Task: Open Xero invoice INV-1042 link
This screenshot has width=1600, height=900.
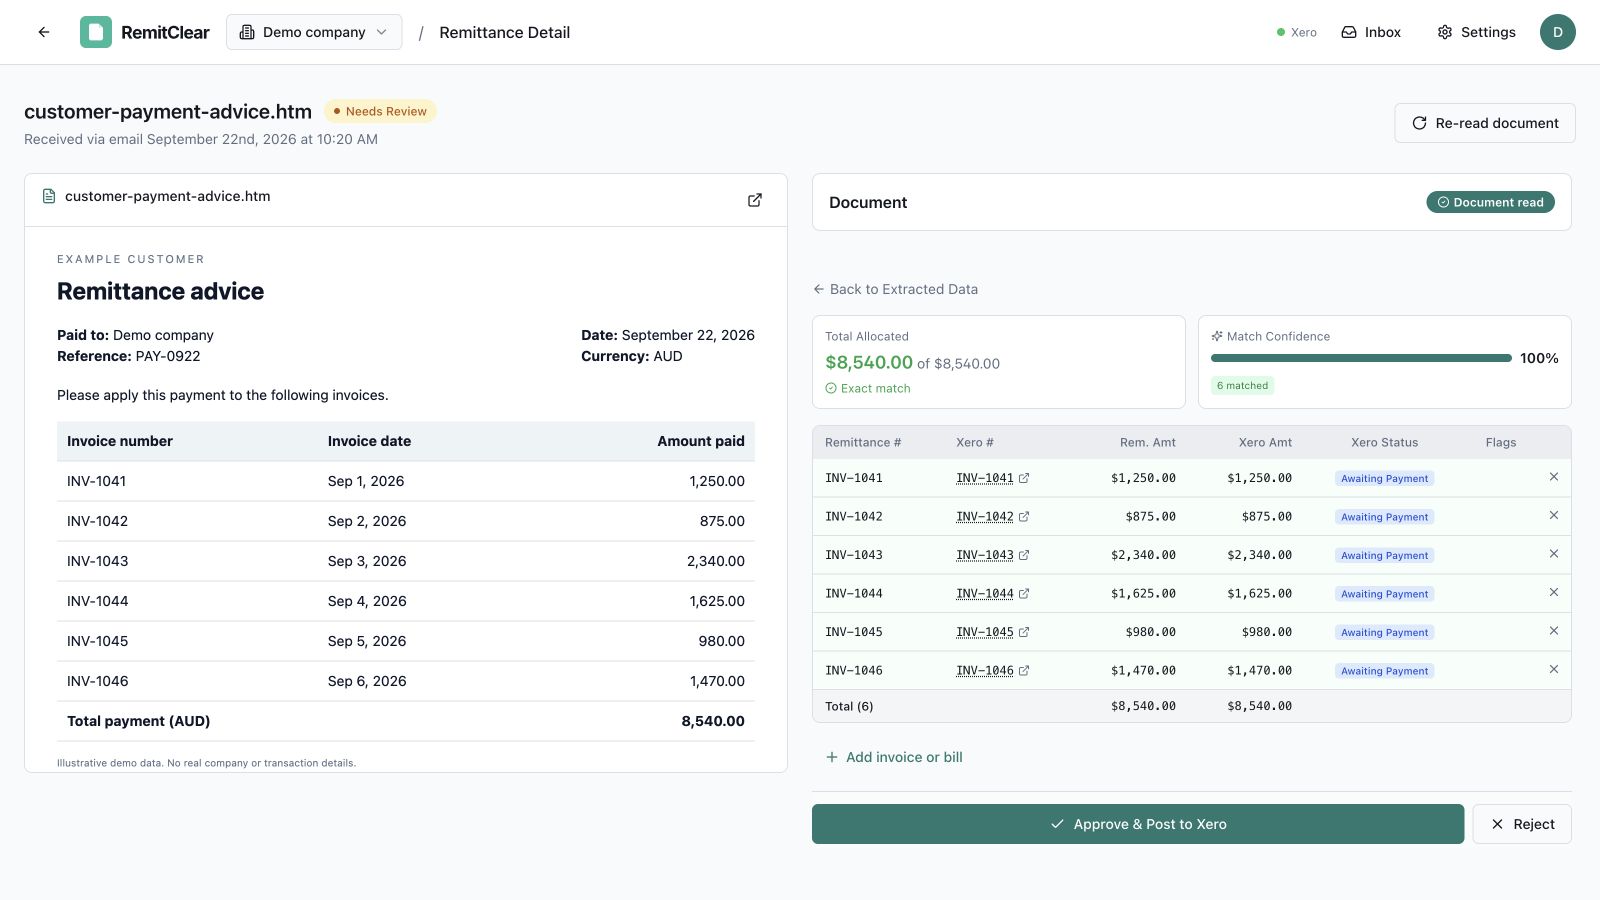Action: click(x=992, y=517)
